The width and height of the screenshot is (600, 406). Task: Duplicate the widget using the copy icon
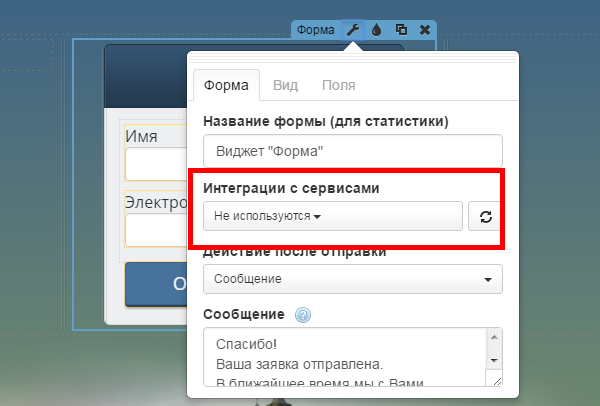(401, 30)
